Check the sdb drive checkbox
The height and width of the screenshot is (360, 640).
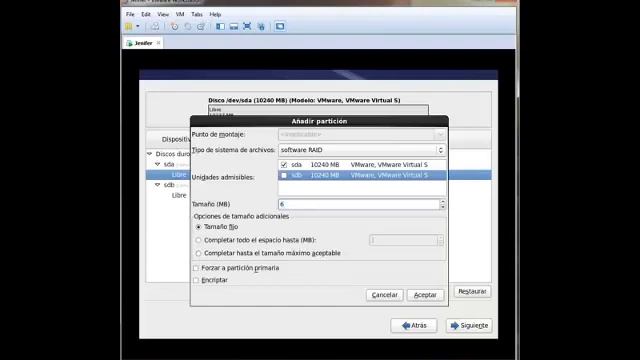click(284, 176)
